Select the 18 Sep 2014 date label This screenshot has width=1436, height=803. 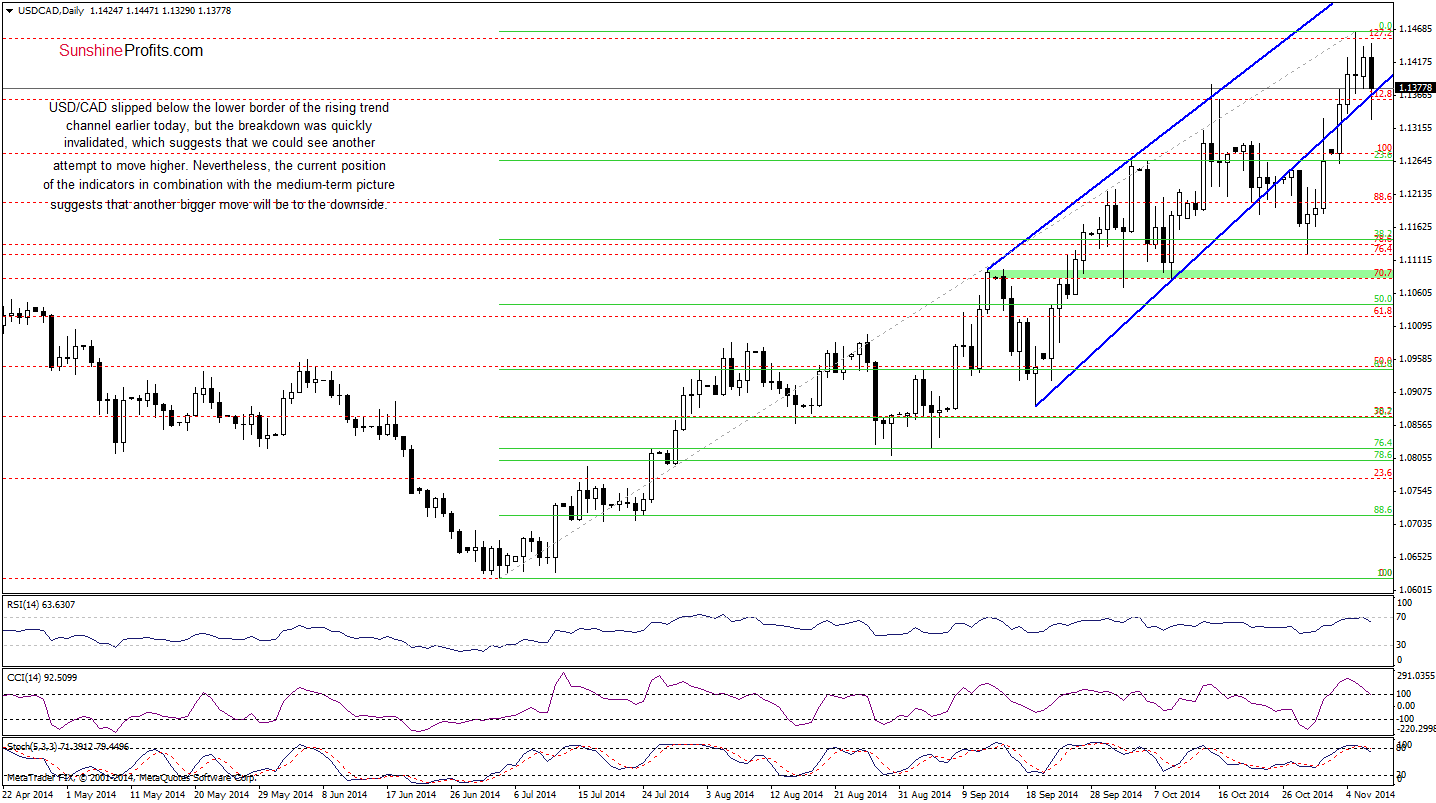1052,796
